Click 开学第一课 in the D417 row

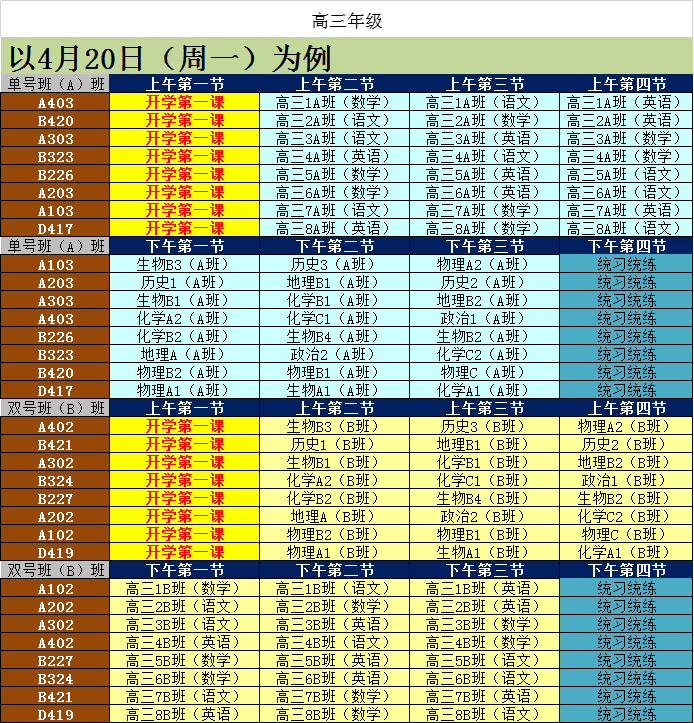[184, 228]
